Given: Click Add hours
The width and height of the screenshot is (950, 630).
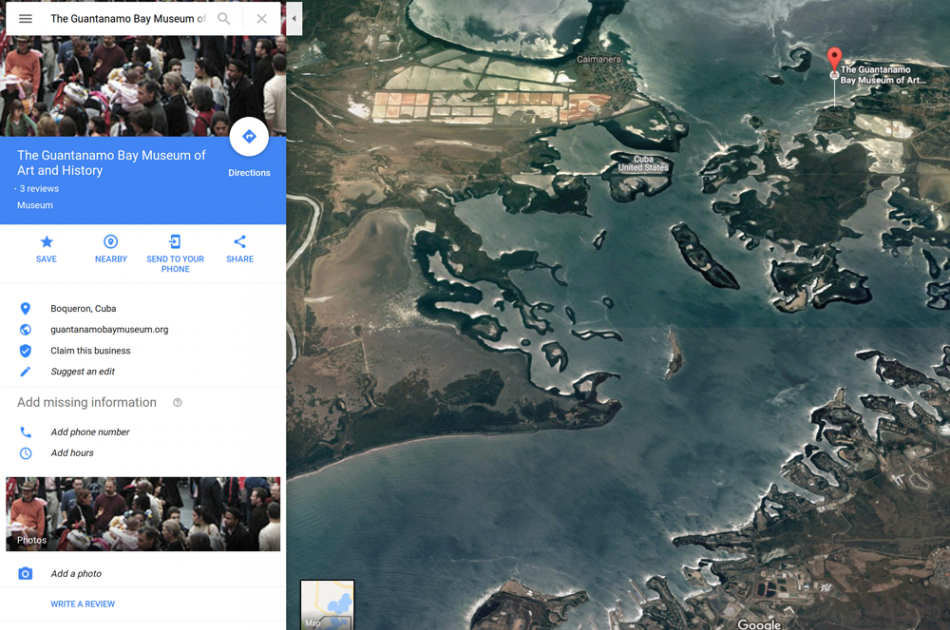Looking at the screenshot, I should point(72,453).
